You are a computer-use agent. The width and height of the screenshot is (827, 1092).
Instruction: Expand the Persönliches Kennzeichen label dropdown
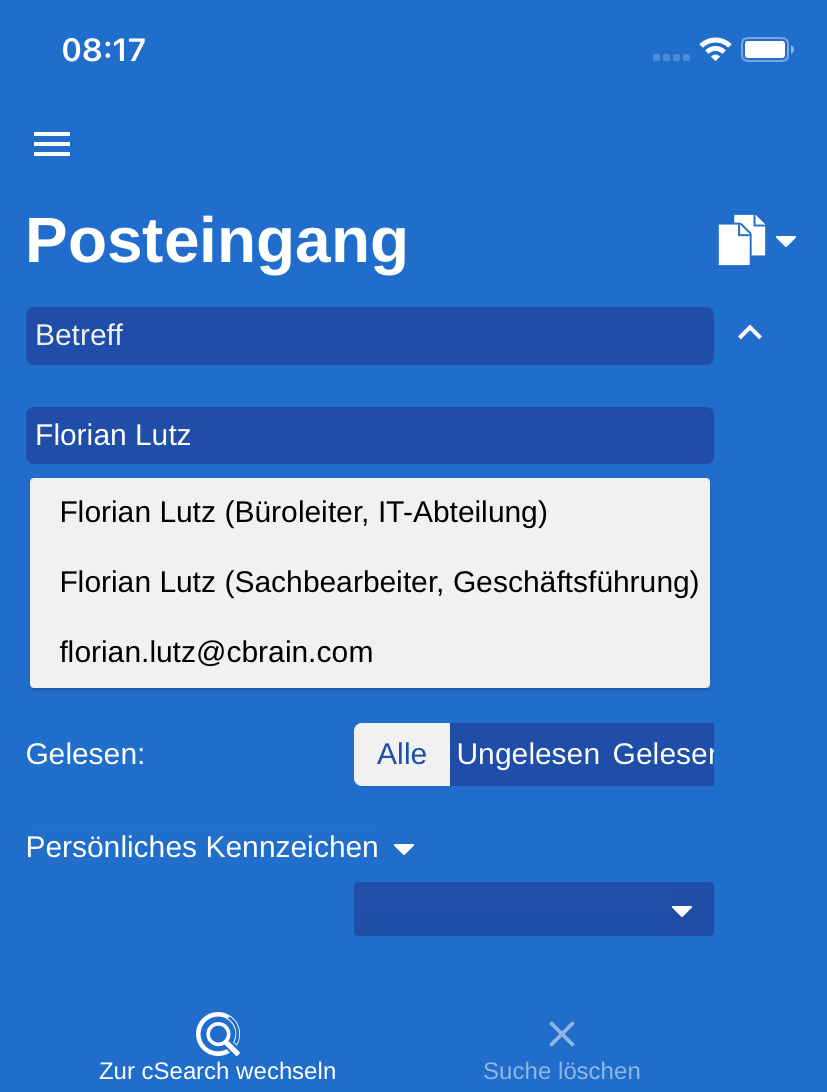coord(403,849)
